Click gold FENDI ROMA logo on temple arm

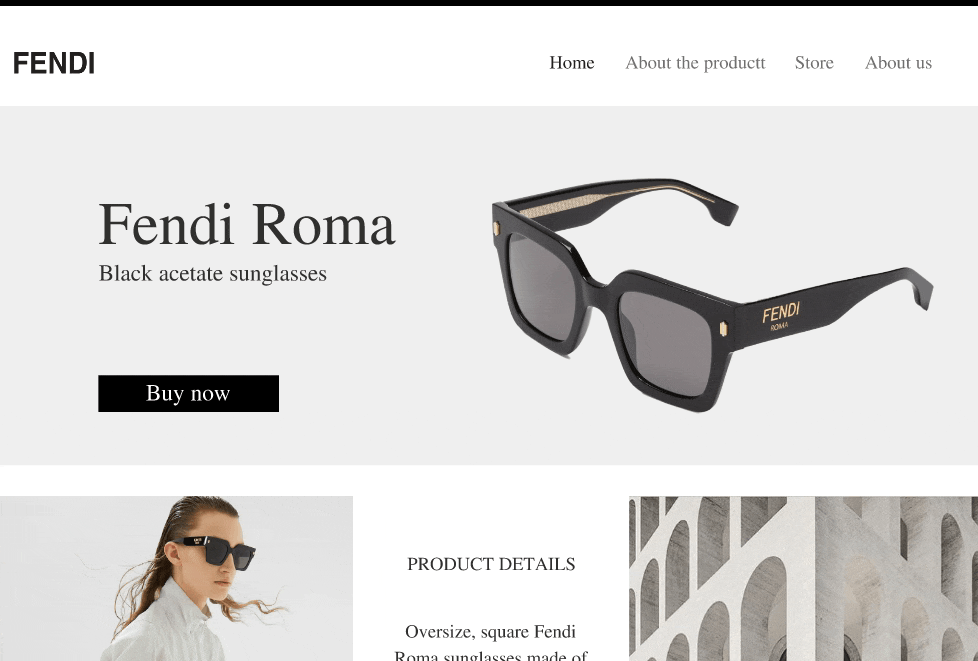780,316
